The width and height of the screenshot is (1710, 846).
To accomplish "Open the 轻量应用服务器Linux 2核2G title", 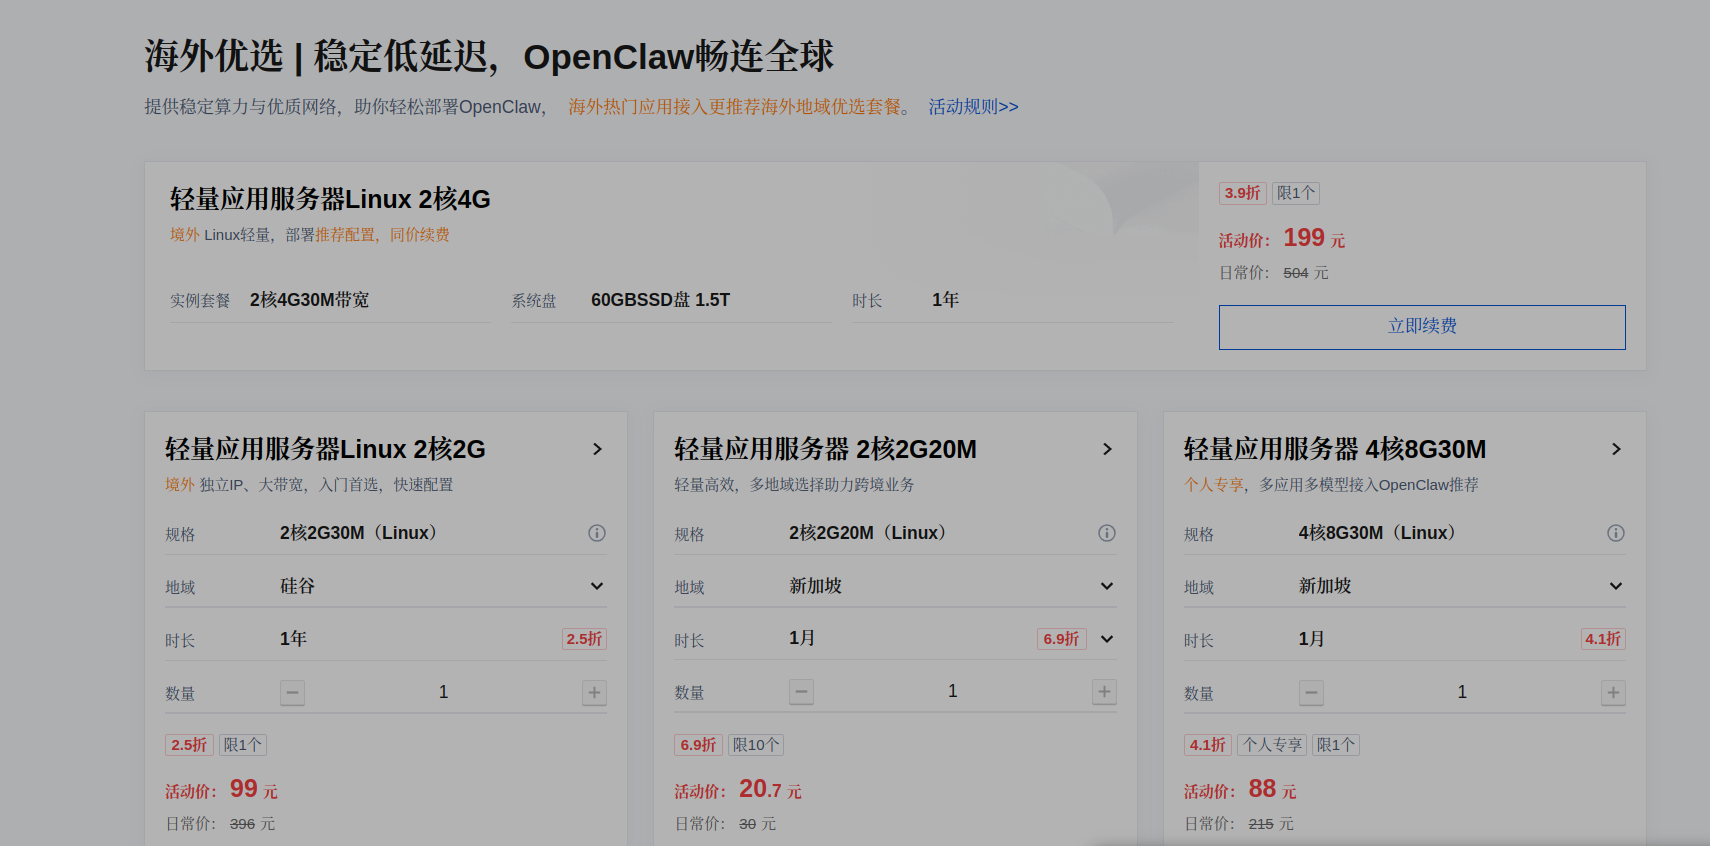I will coord(325,449).
